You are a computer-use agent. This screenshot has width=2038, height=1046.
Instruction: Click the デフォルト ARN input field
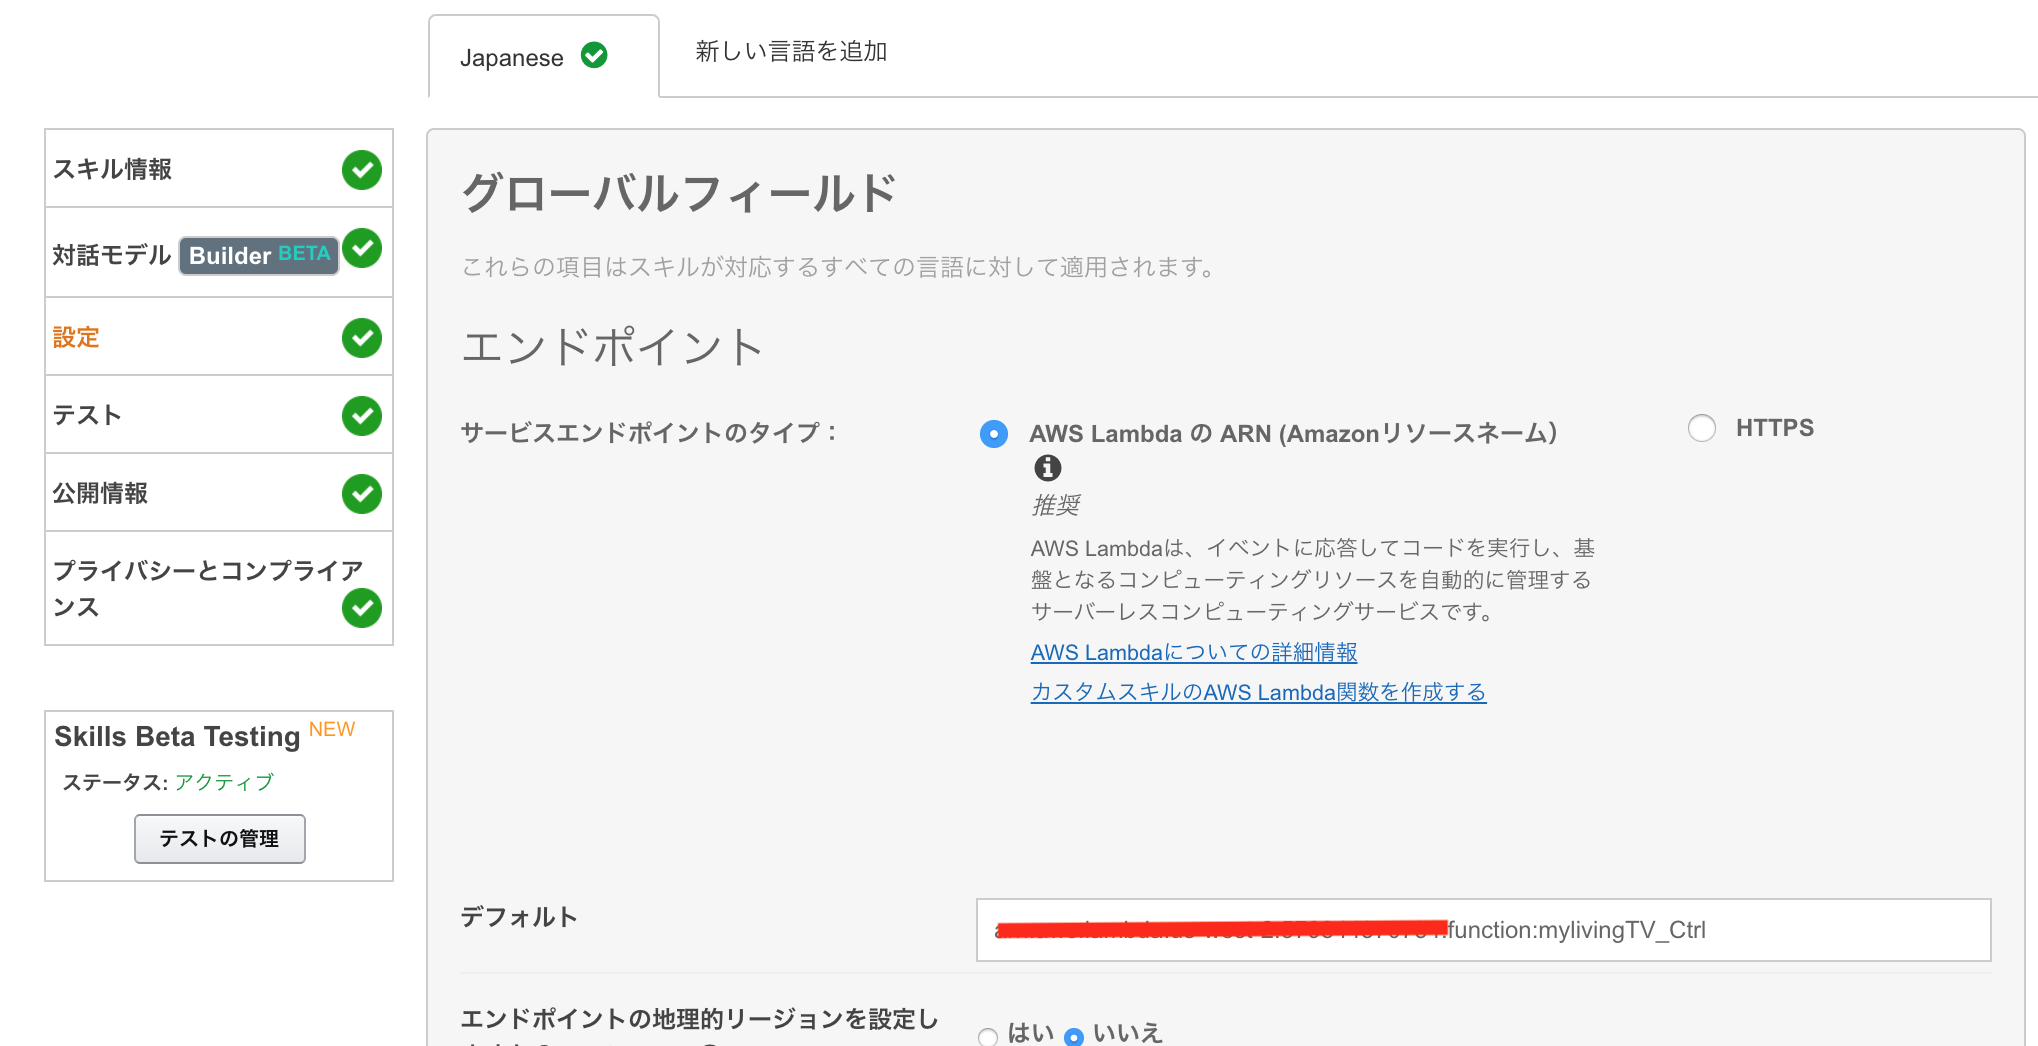(1483, 930)
